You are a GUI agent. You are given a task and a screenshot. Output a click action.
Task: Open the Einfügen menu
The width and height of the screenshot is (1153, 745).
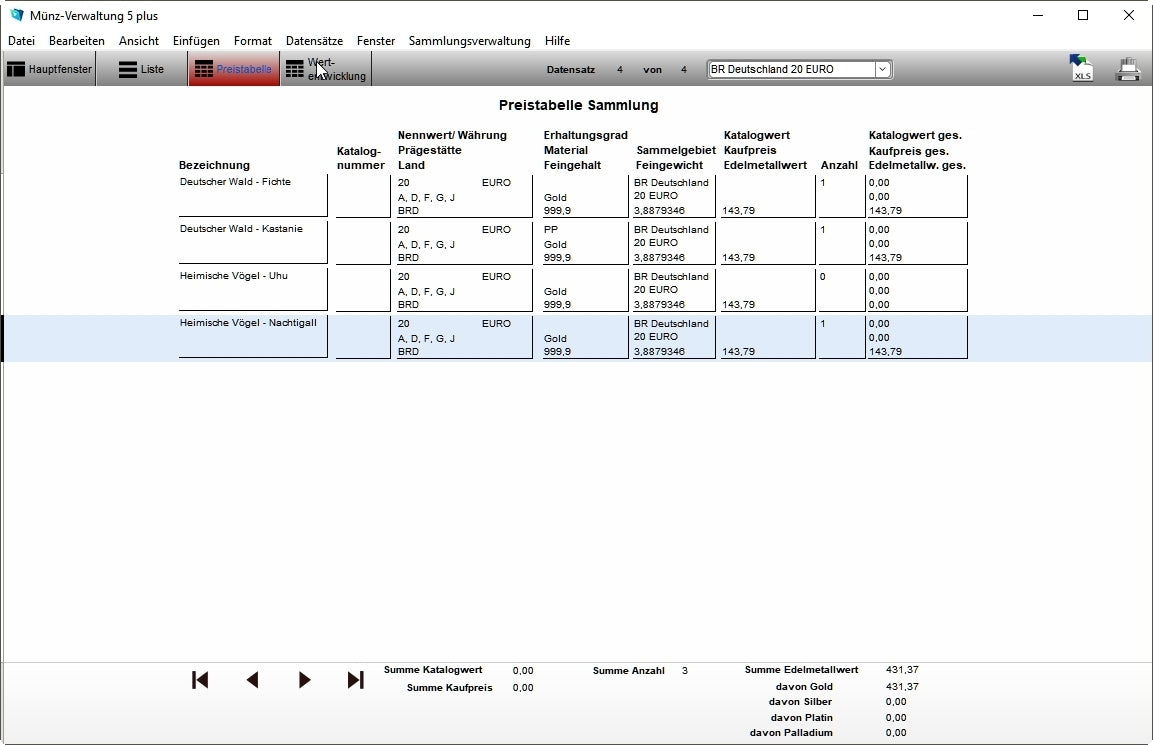(196, 41)
